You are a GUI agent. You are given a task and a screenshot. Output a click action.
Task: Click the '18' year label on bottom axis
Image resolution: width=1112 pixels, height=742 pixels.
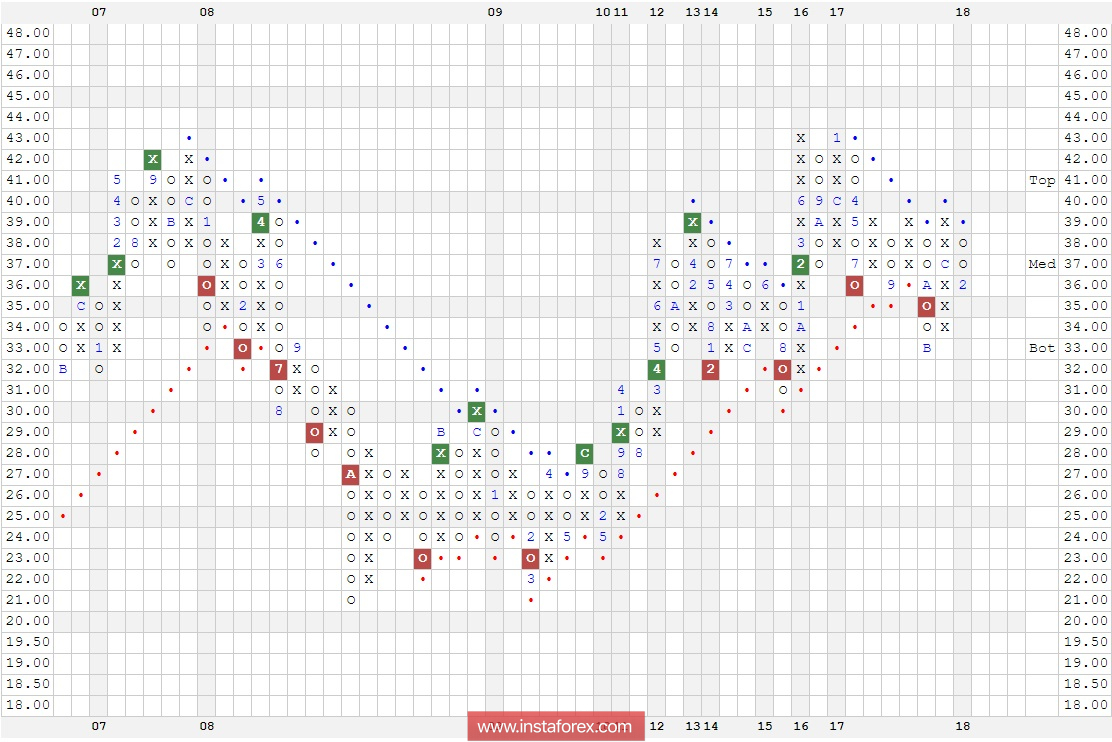coord(962,726)
